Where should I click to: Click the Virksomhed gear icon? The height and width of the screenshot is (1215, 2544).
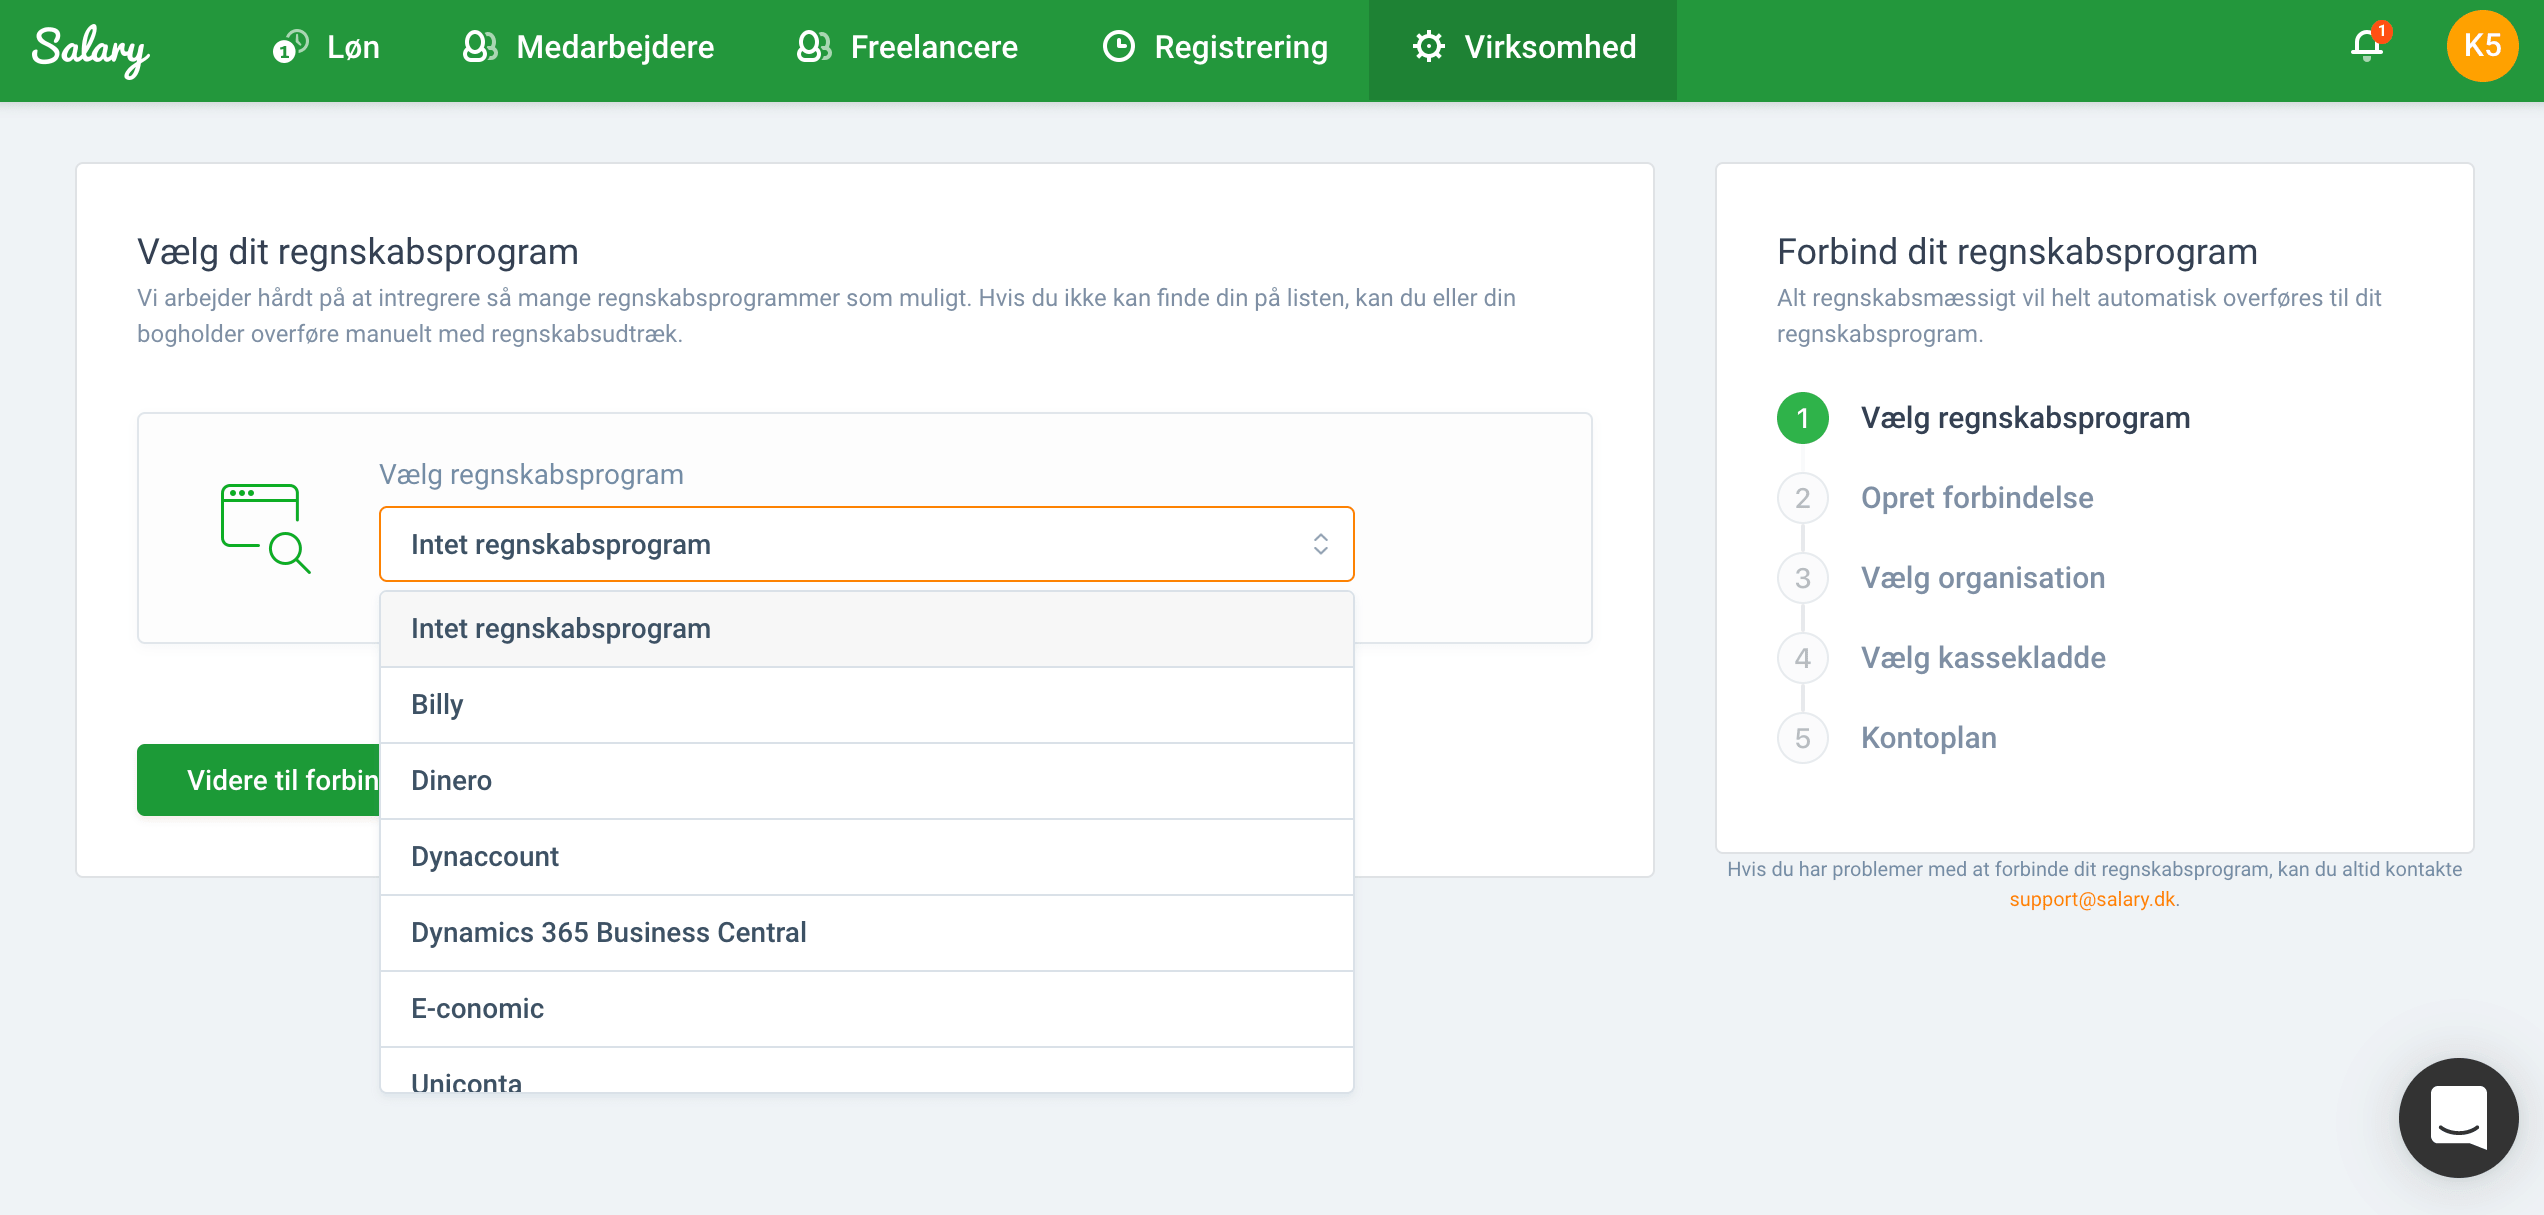point(1428,46)
